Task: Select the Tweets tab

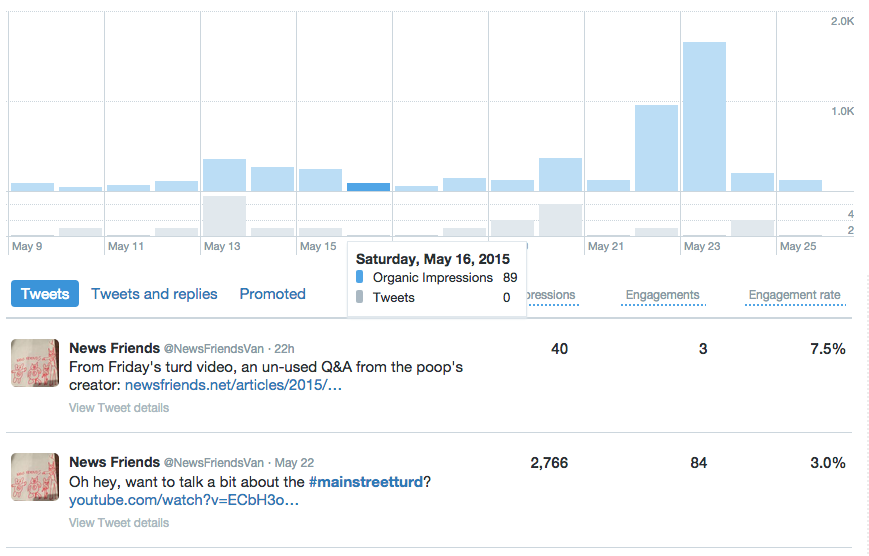Action: tap(45, 294)
